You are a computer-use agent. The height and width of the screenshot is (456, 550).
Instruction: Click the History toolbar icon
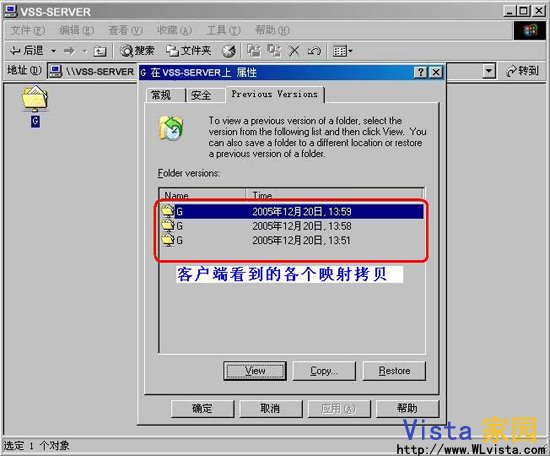(229, 51)
